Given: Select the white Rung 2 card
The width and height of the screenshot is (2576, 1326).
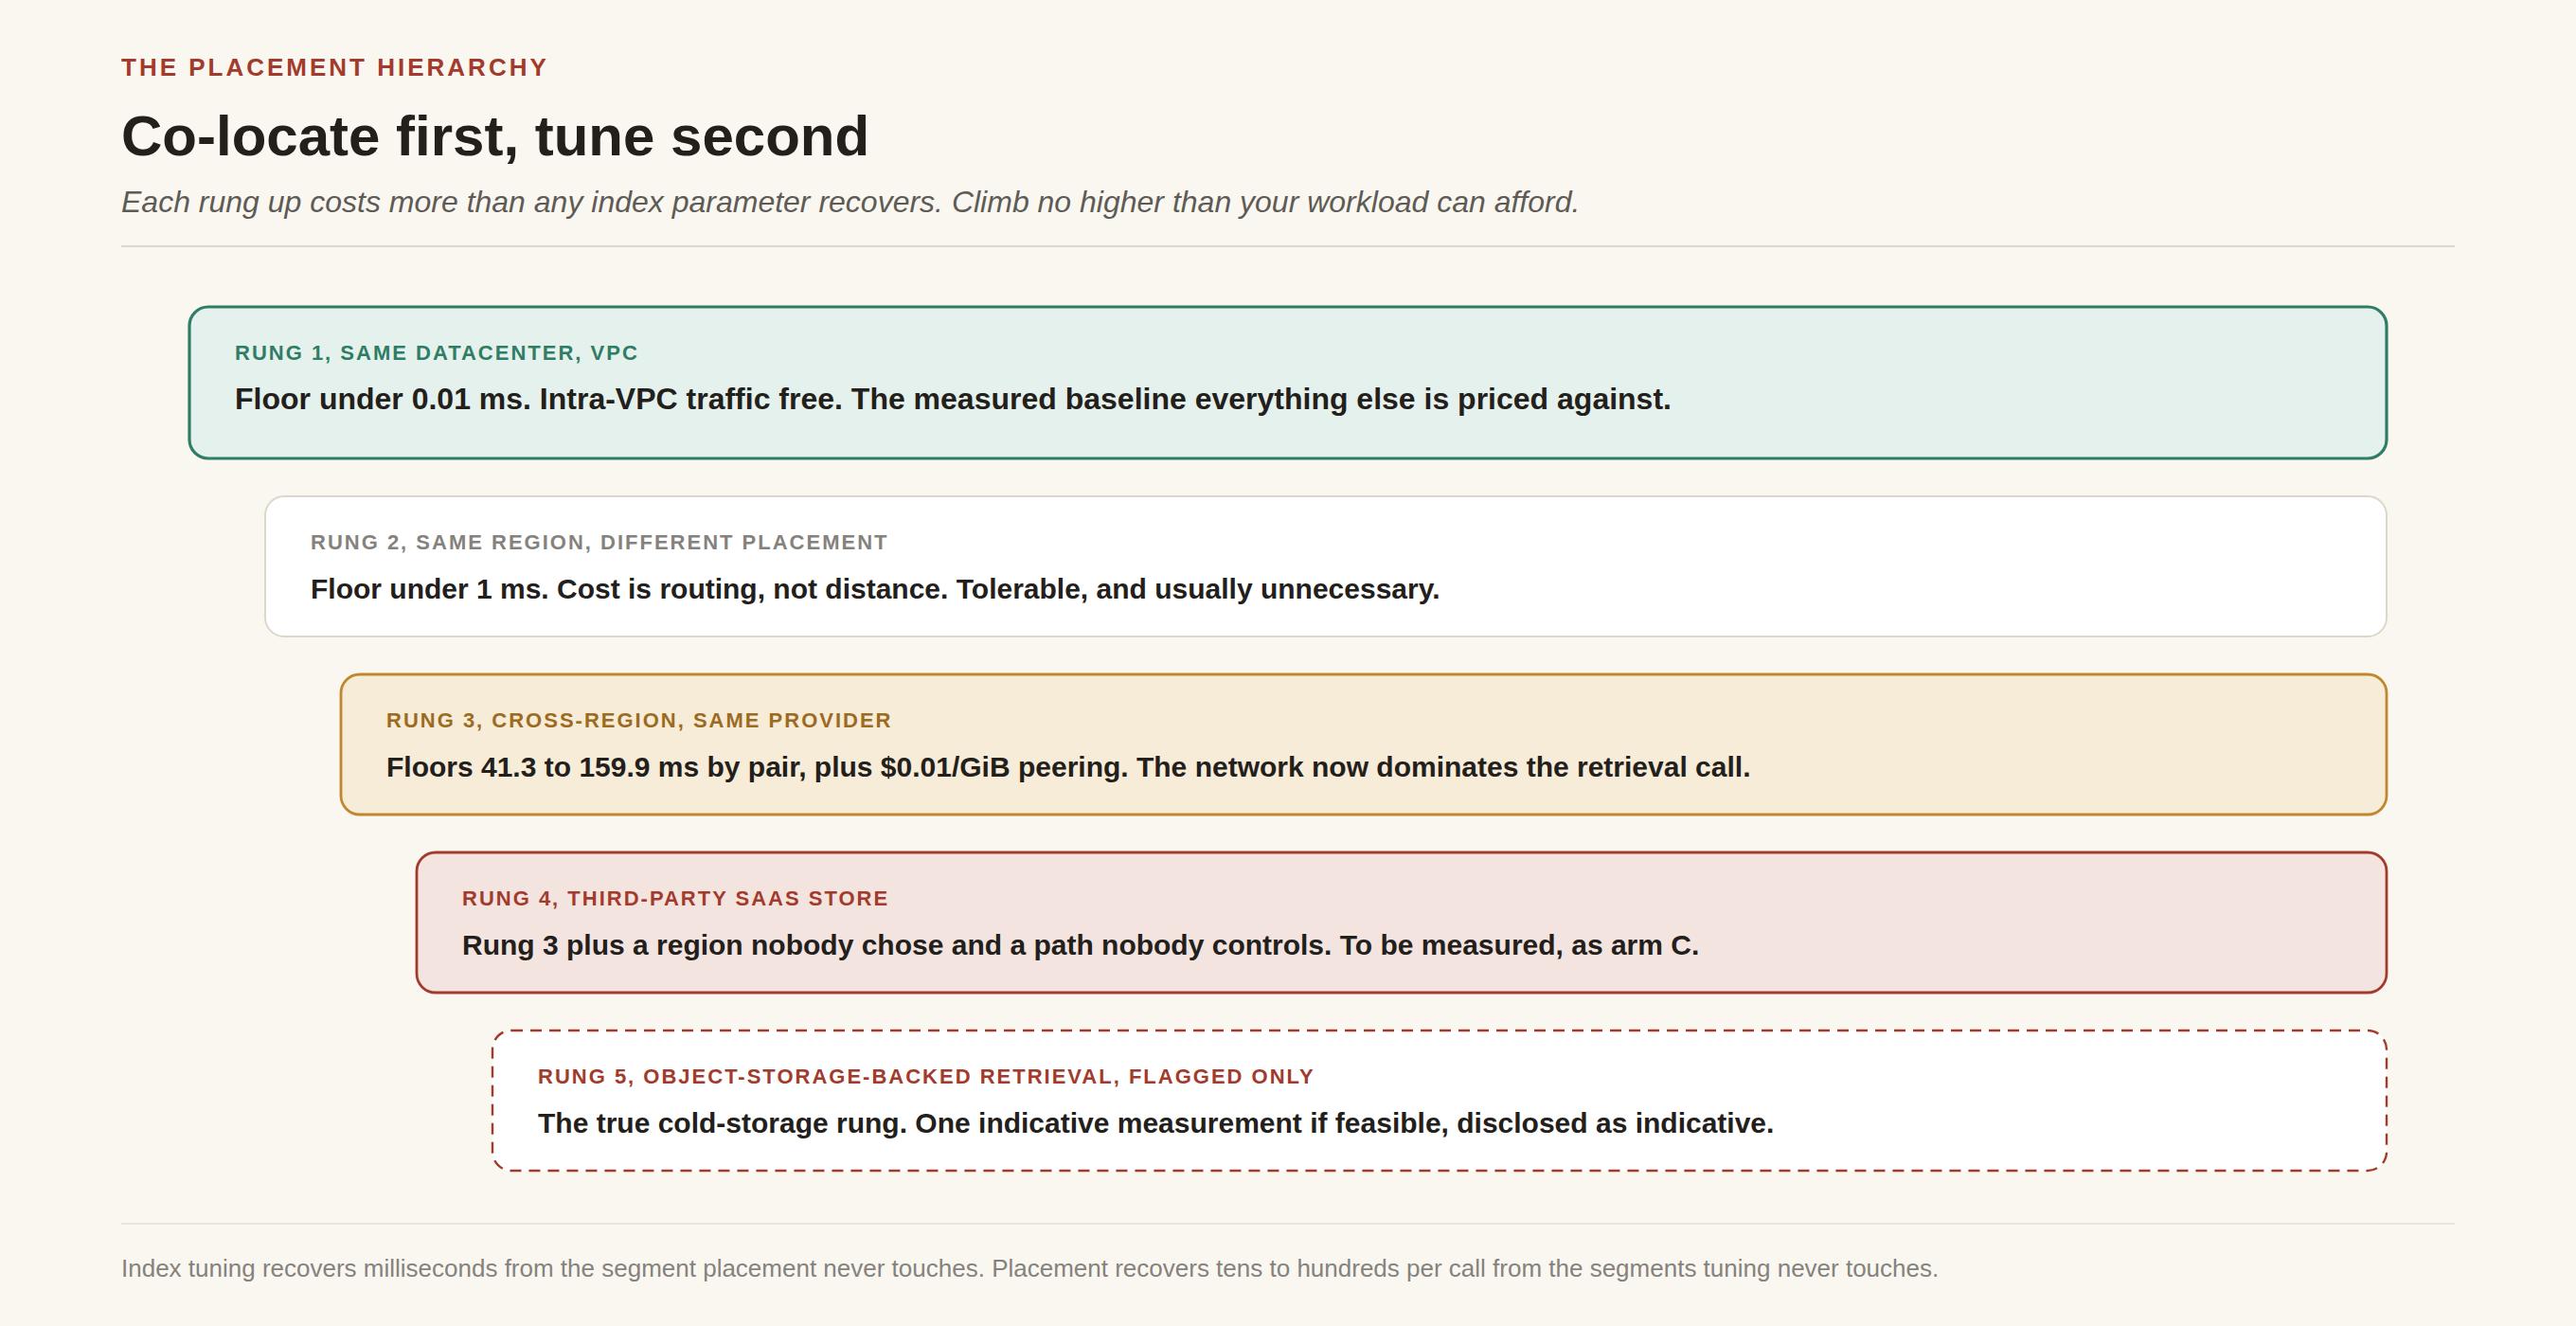Looking at the screenshot, I should click(x=1326, y=566).
